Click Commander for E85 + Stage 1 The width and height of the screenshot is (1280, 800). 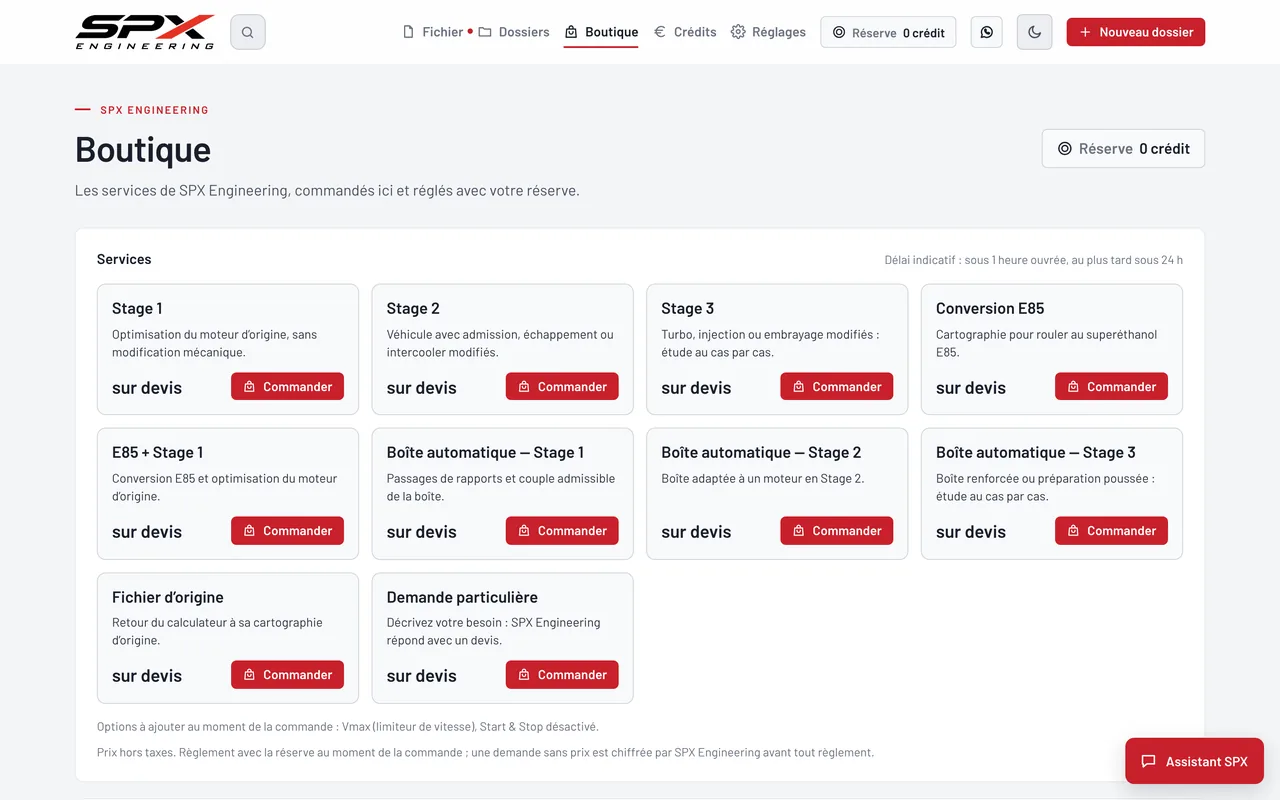point(287,531)
